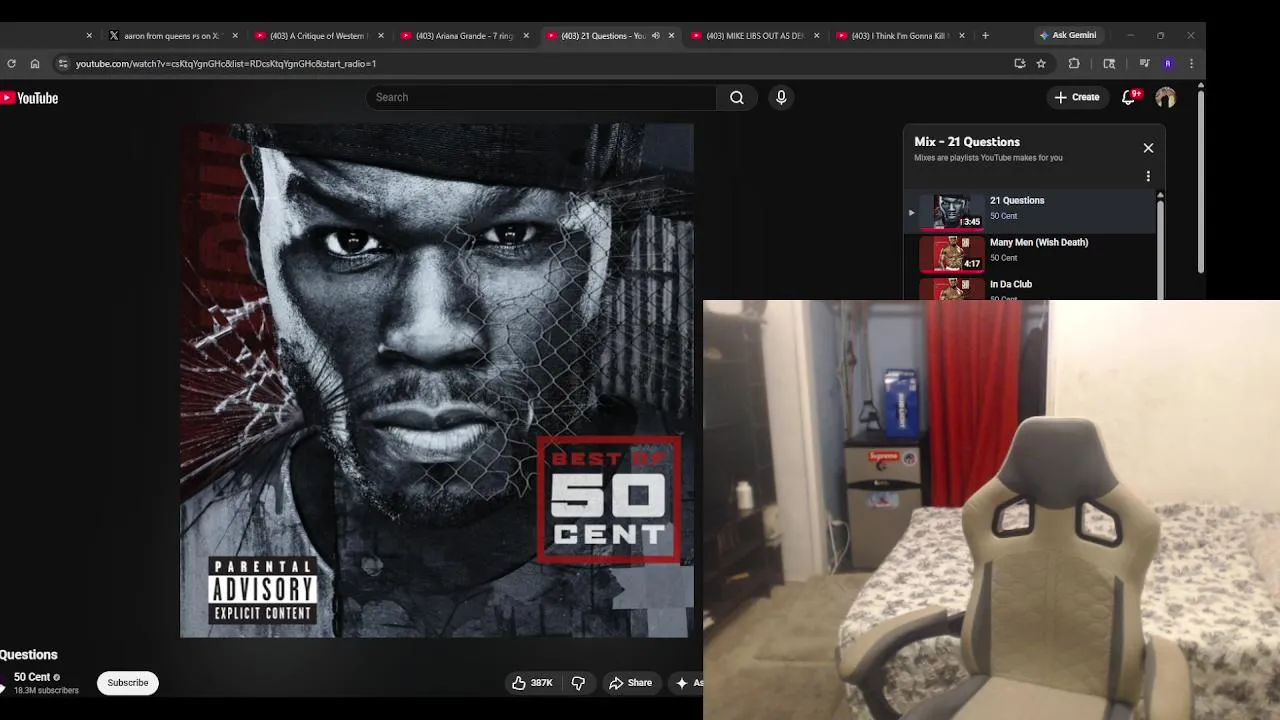This screenshot has width=1280, height=720.
Task: Close the Ariana Grande - 7 rings tab
Action: [526, 35]
